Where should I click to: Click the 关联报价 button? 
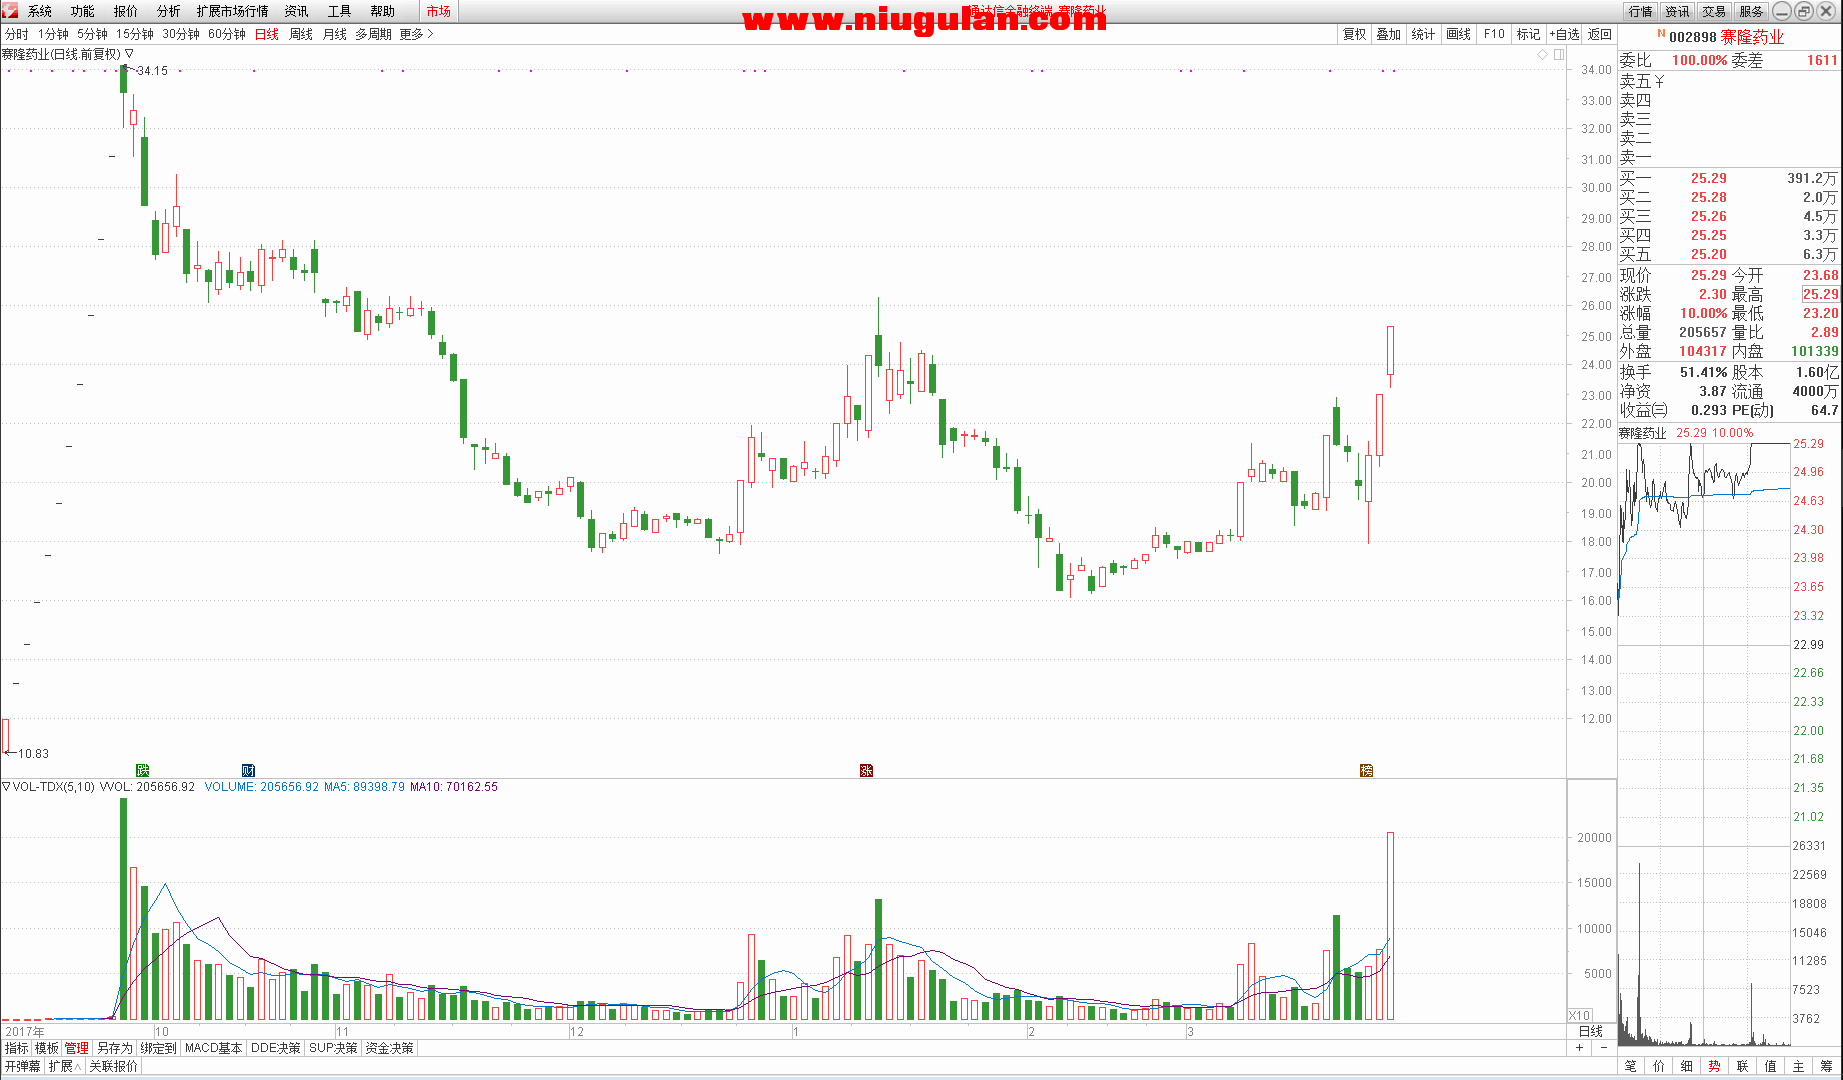(x=113, y=1066)
